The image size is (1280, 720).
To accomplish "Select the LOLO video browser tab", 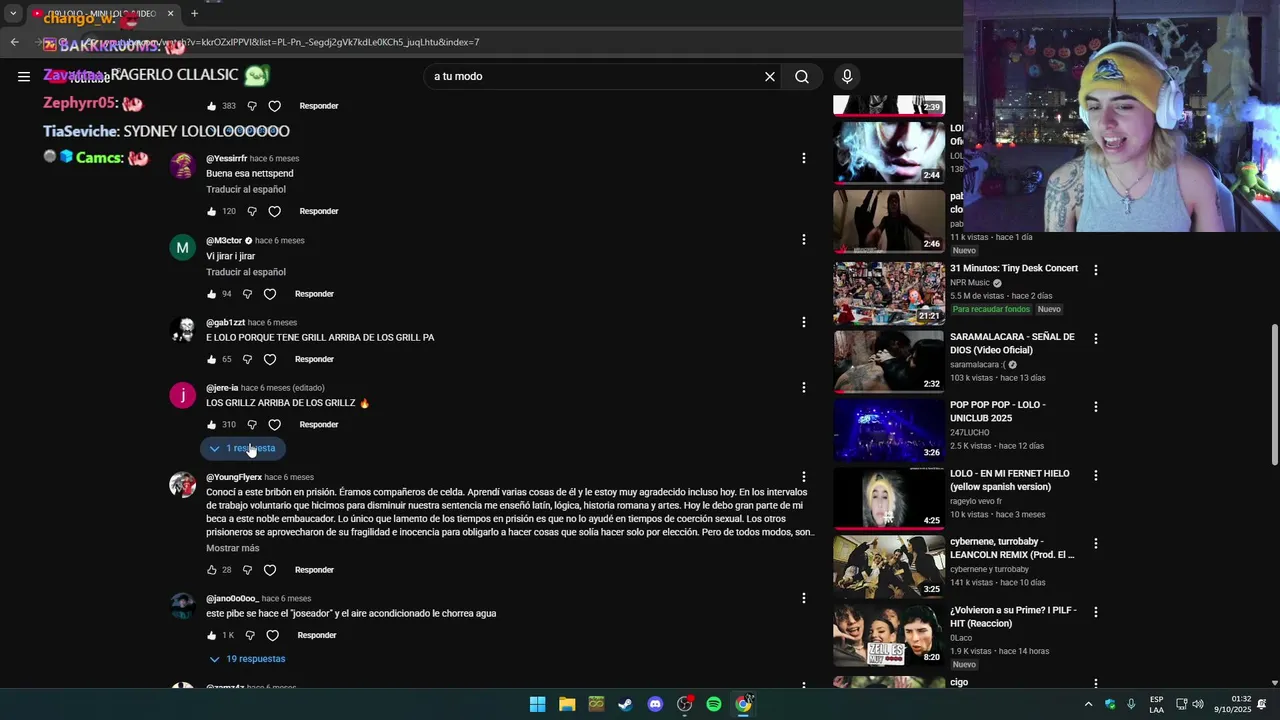I will (101, 14).
